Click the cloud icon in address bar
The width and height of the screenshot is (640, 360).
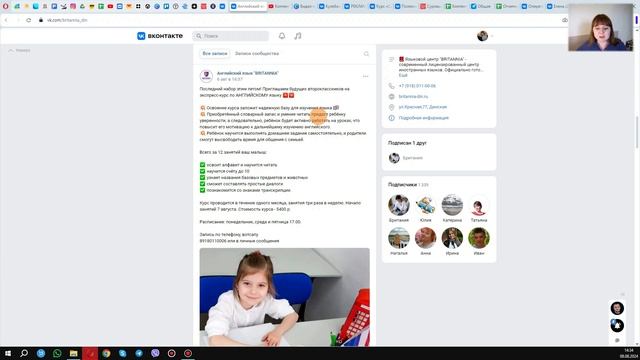565,20
